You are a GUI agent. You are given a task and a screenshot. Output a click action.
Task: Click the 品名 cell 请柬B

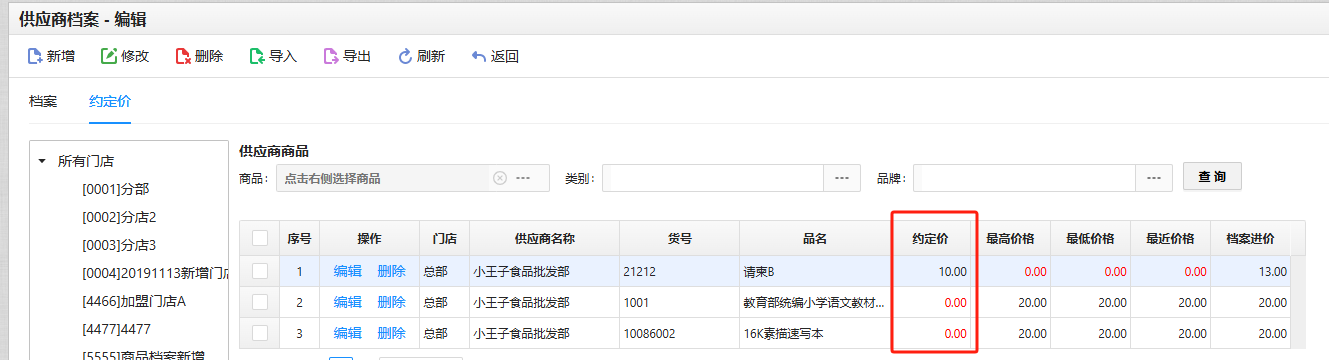[815, 271]
